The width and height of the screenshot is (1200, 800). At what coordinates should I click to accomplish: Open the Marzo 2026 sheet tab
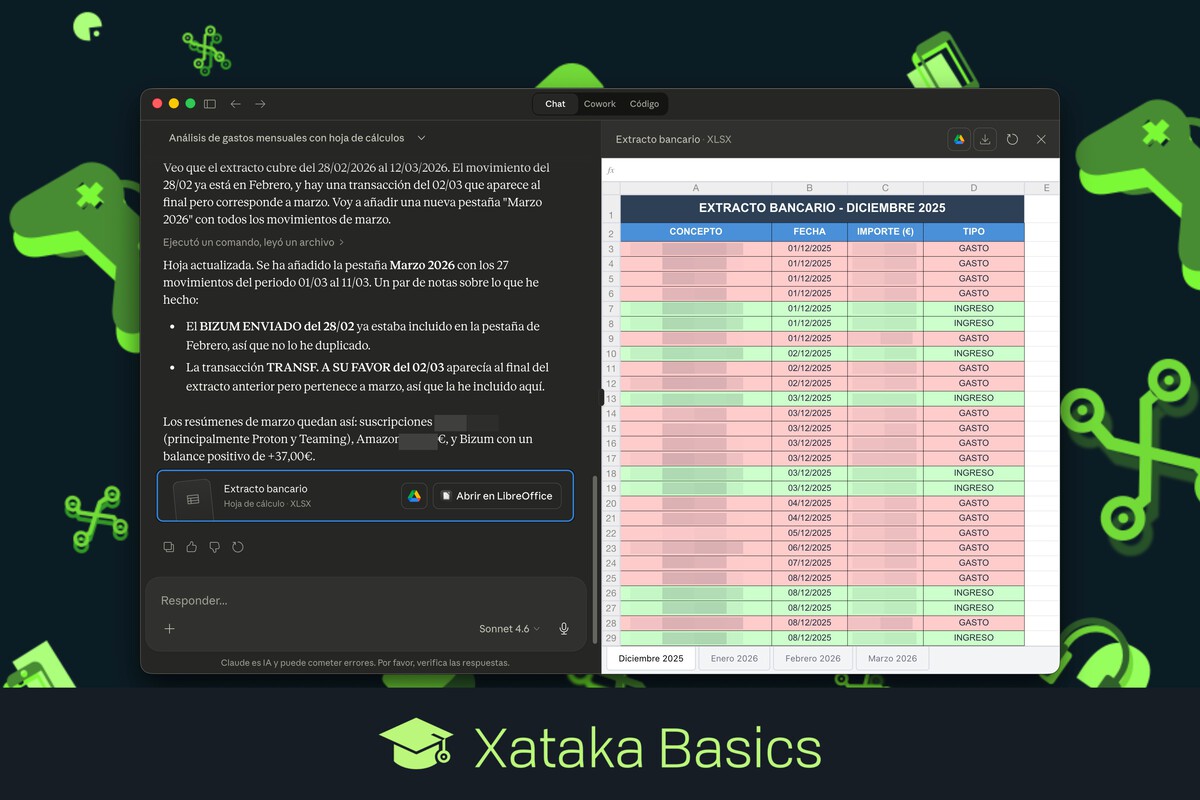[x=892, y=658]
